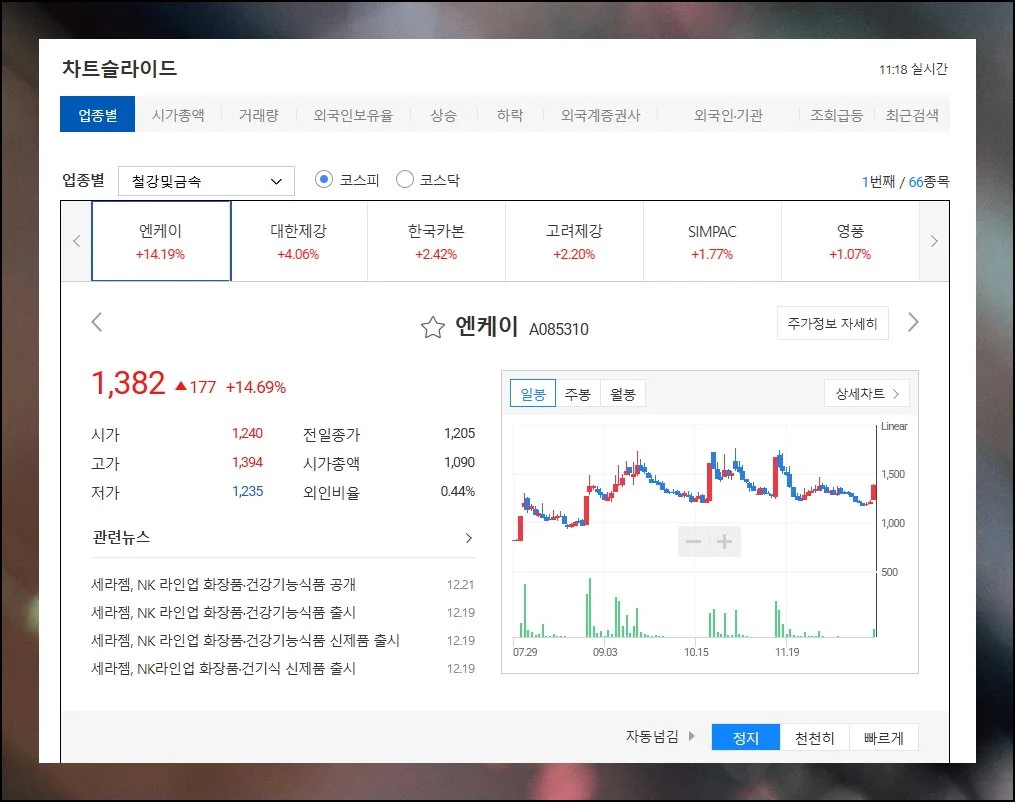The image size is (1015, 802).
Task: Expand 상세차트 detailed chart
Action: coord(866,393)
